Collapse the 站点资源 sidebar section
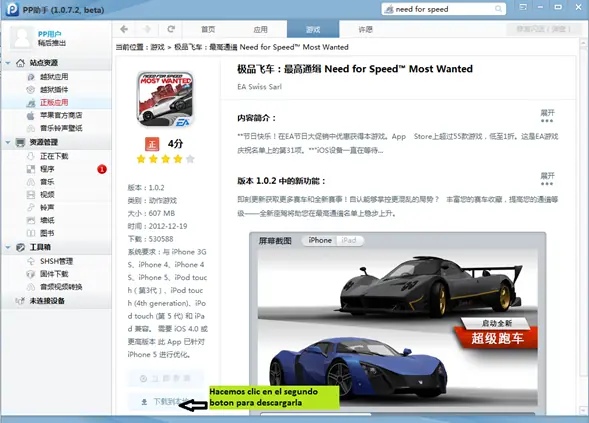The height and width of the screenshot is (423, 589). (8, 63)
